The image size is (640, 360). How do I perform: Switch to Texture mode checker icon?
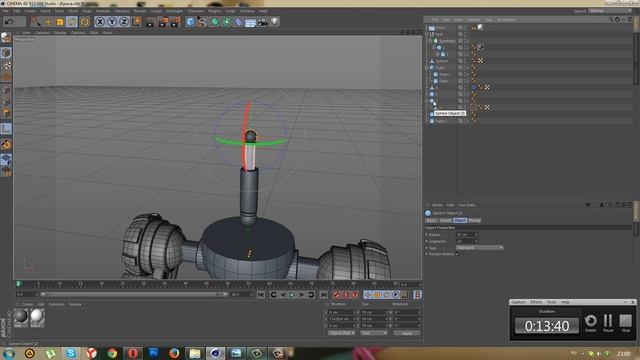point(6,65)
